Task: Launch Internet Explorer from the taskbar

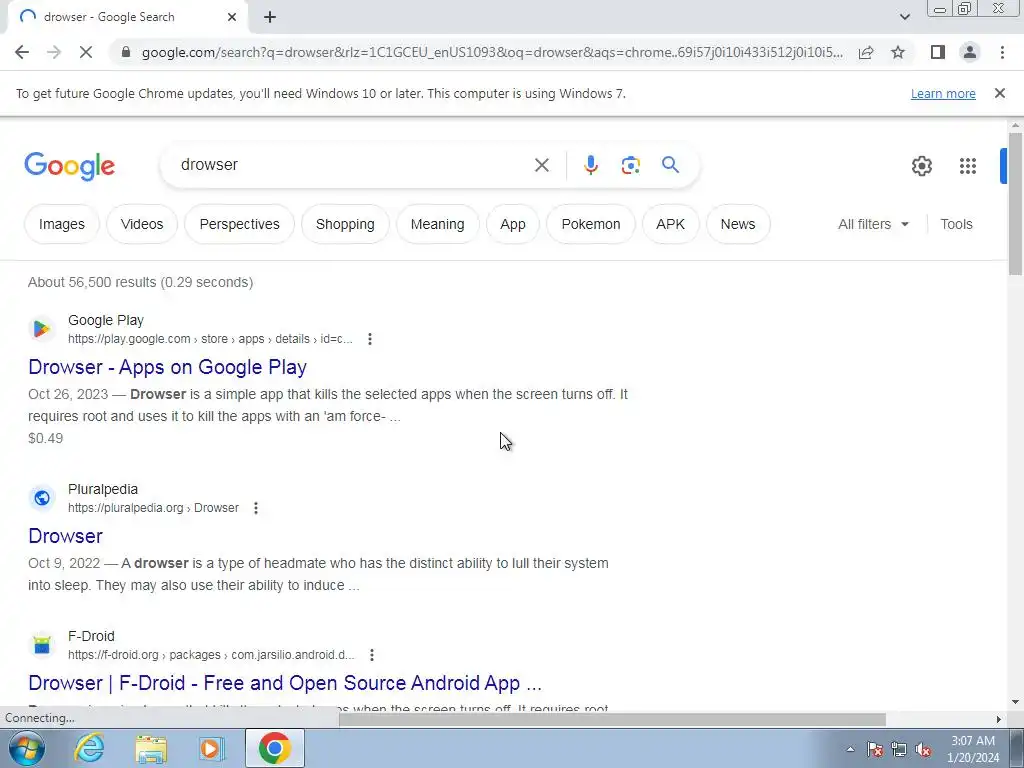Action: 89,748
